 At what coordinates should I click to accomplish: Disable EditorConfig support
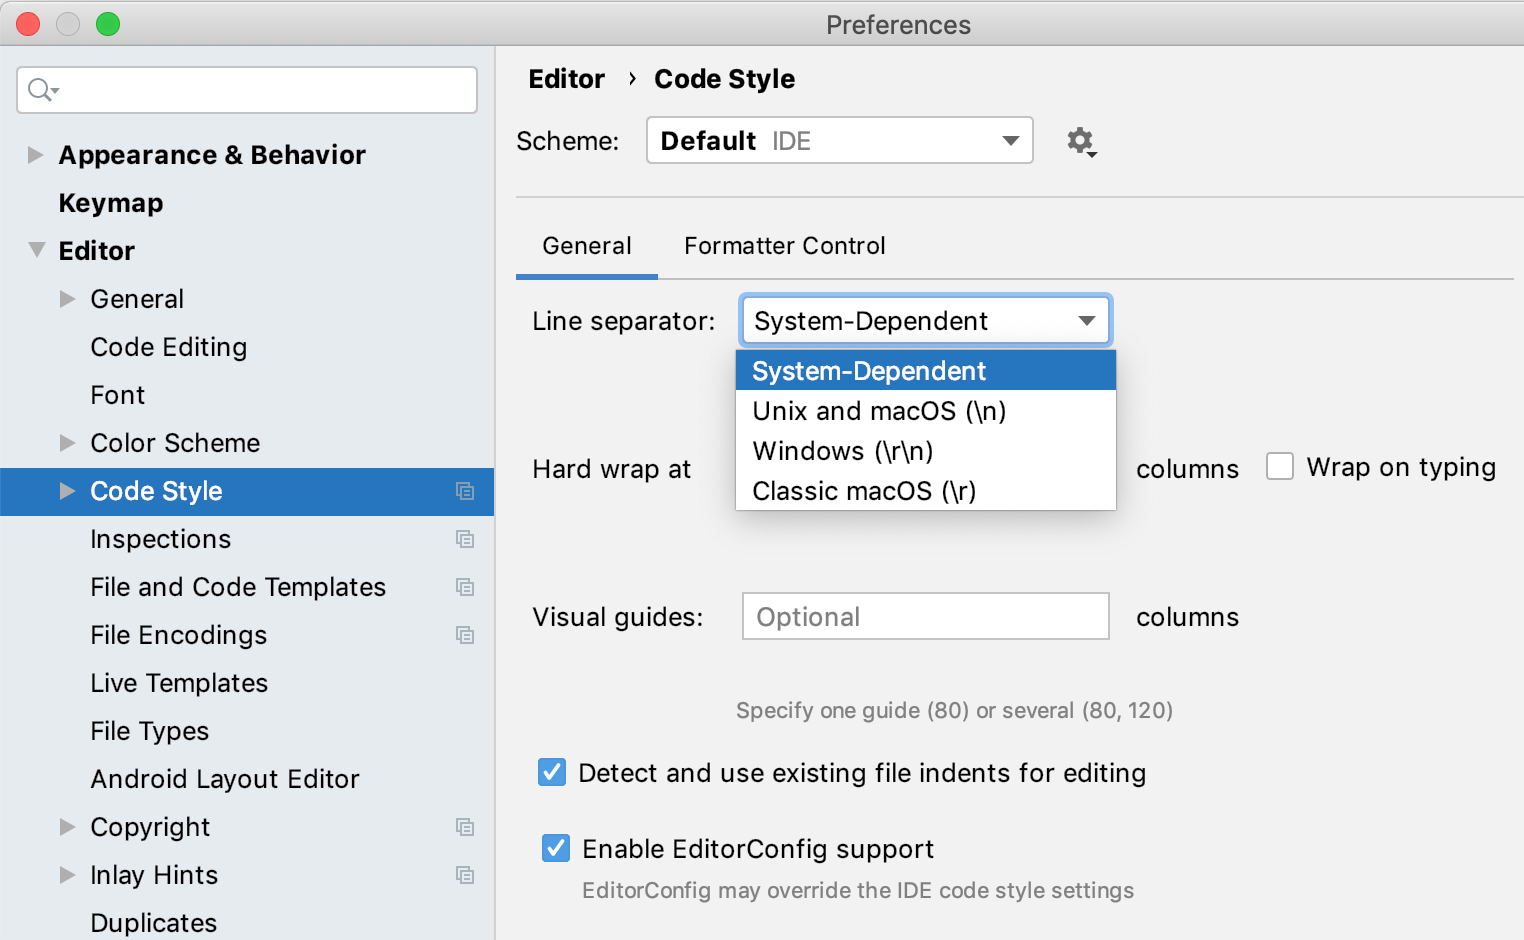556,848
